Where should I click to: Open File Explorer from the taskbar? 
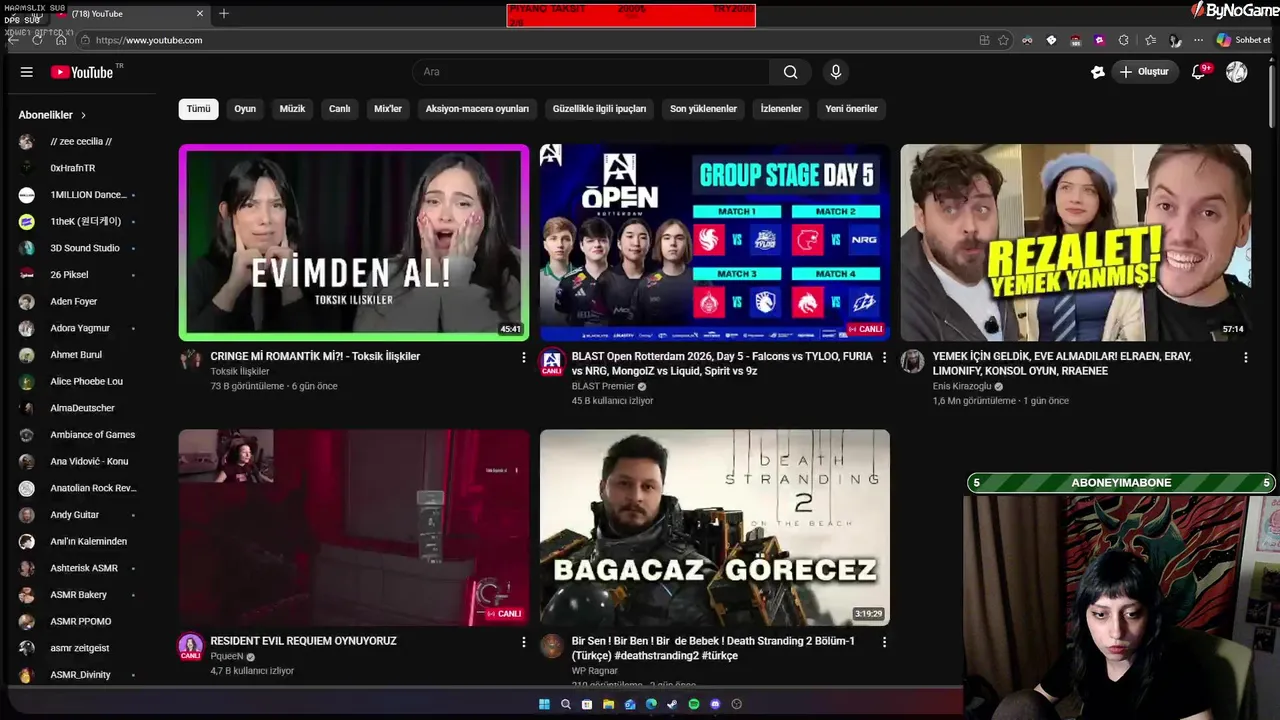608,704
